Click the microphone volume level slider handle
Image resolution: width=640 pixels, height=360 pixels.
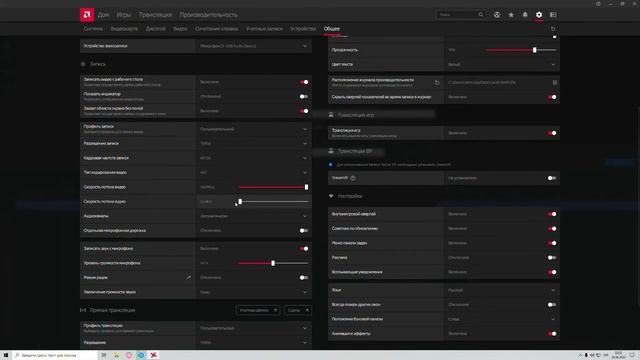[273, 263]
